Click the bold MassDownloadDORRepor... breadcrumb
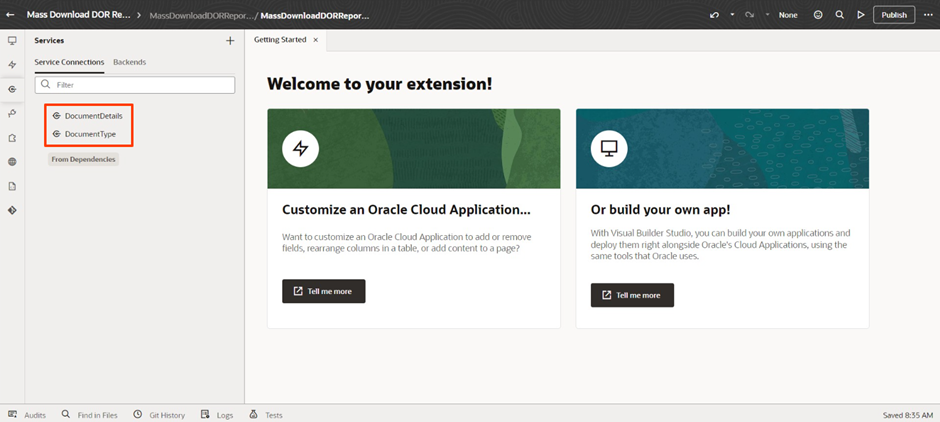This screenshot has height=422, width=940. click(315, 16)
